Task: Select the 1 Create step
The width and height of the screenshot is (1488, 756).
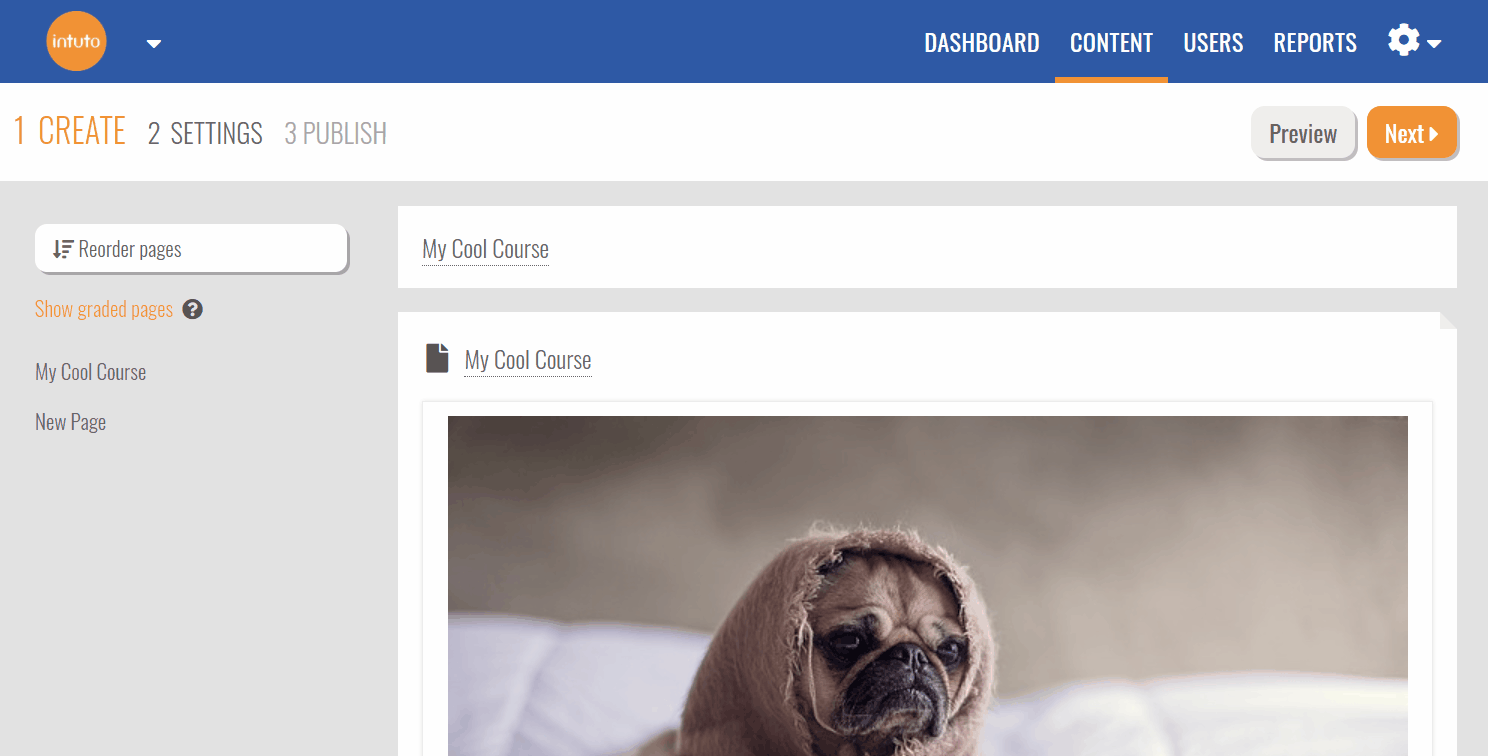Action: pos(69,131)
